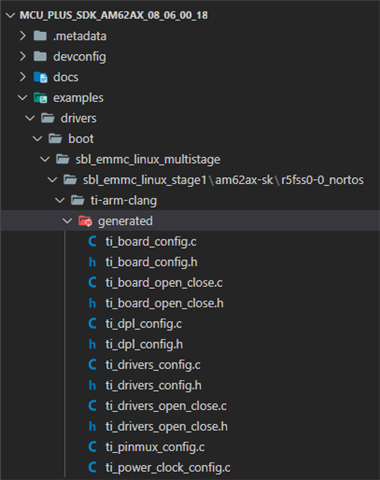Screen dimensions: 380x480
Task: Click the devconfig folder icon
Action: click(40, 57)
